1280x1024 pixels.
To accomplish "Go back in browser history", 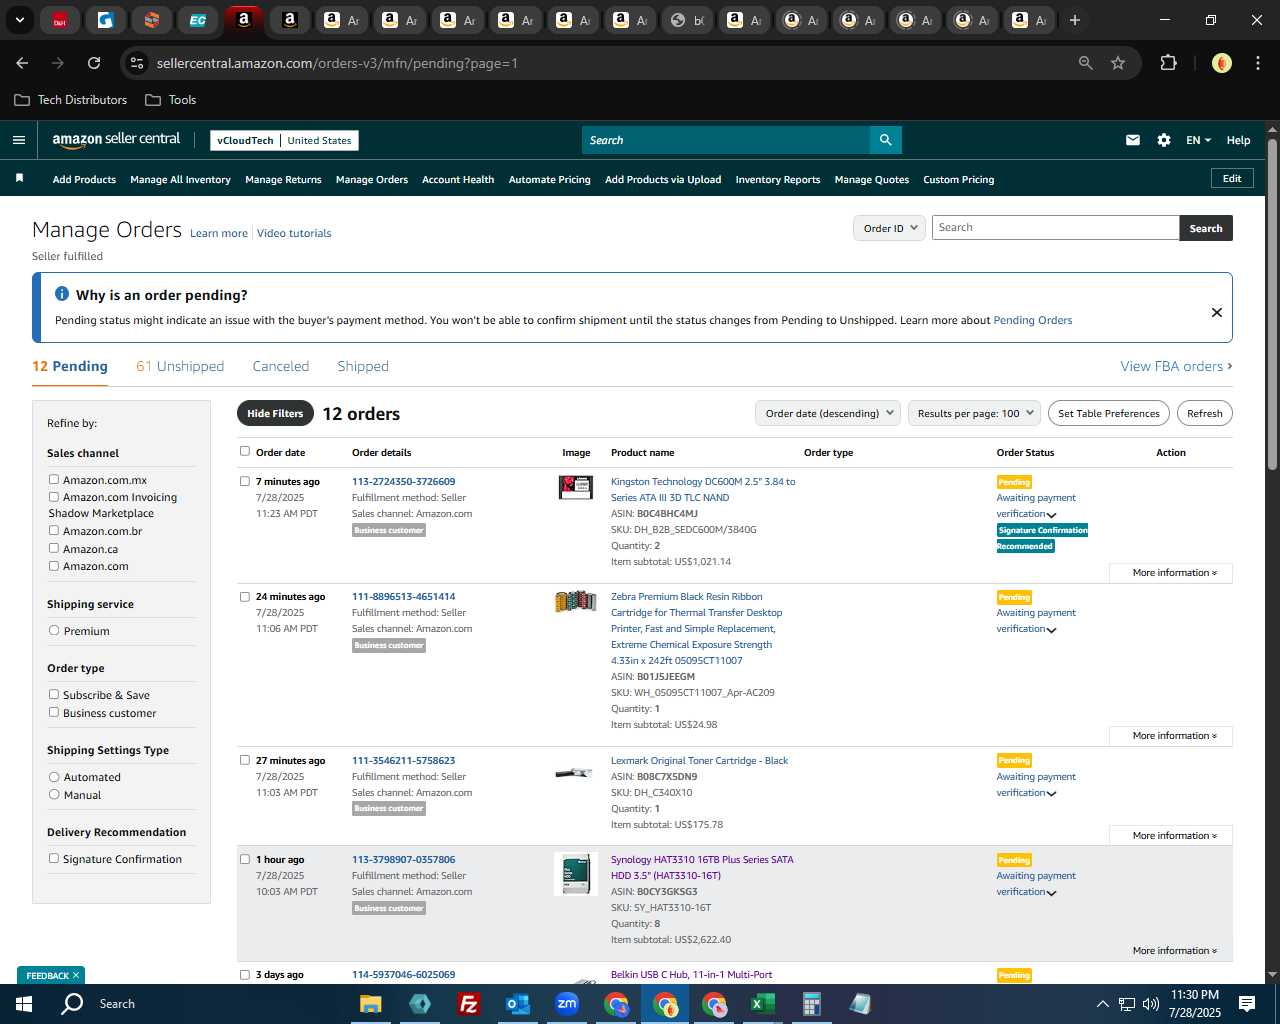I will tap(22, 63).
